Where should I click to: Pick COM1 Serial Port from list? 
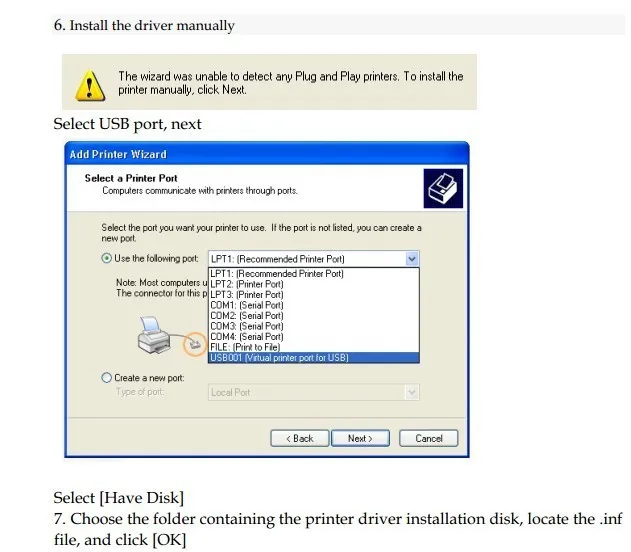click(x=314, y=305)
